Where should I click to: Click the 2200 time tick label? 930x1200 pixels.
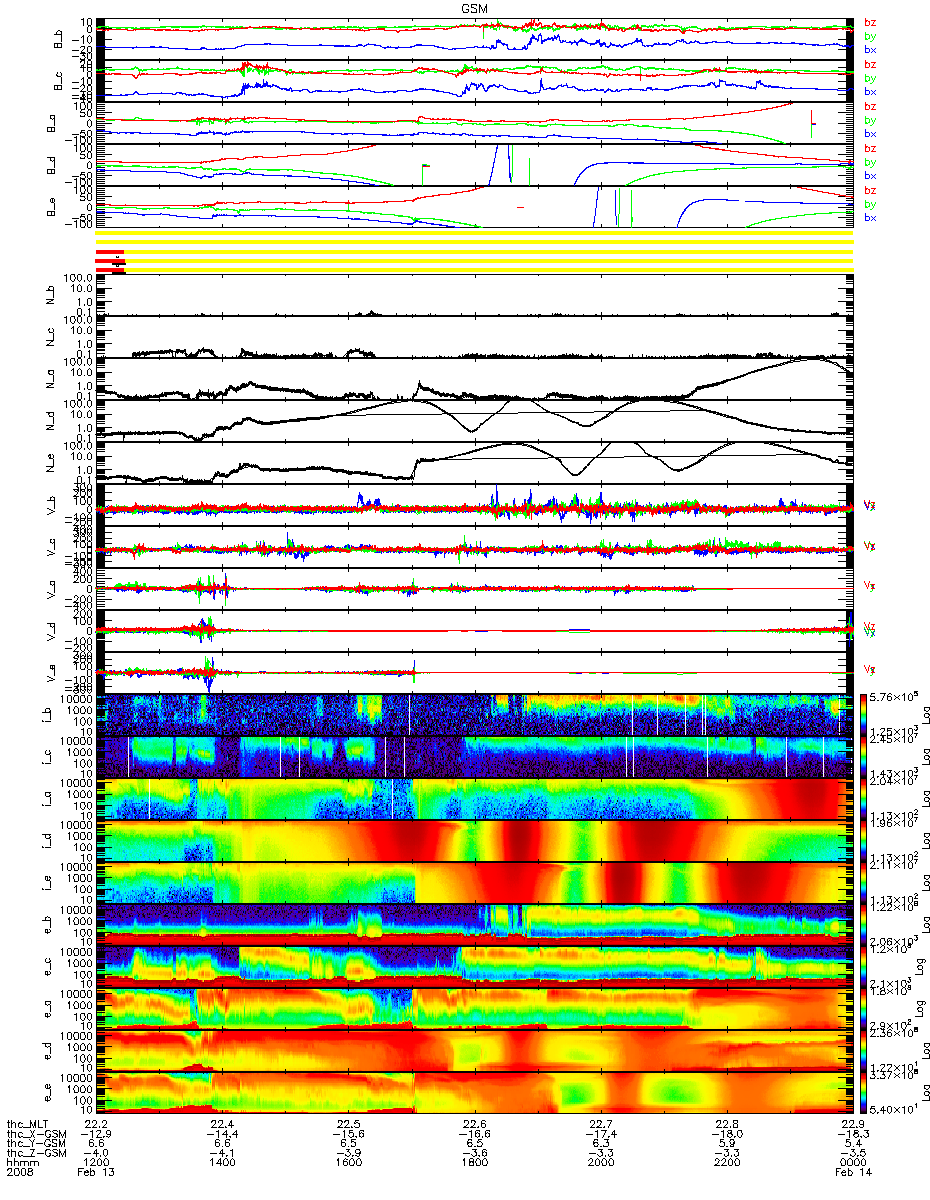[726, 1164]
